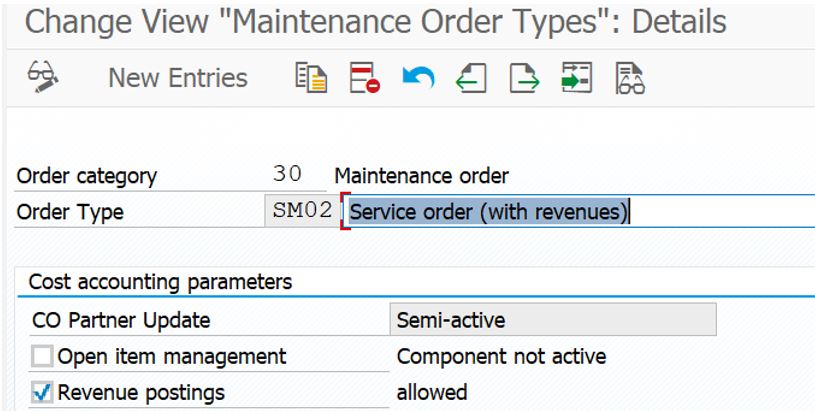The width and height of the screenshot is (815, 411).
Task: Click the CO Partner Update label
Action: click(x=121, y=321)
